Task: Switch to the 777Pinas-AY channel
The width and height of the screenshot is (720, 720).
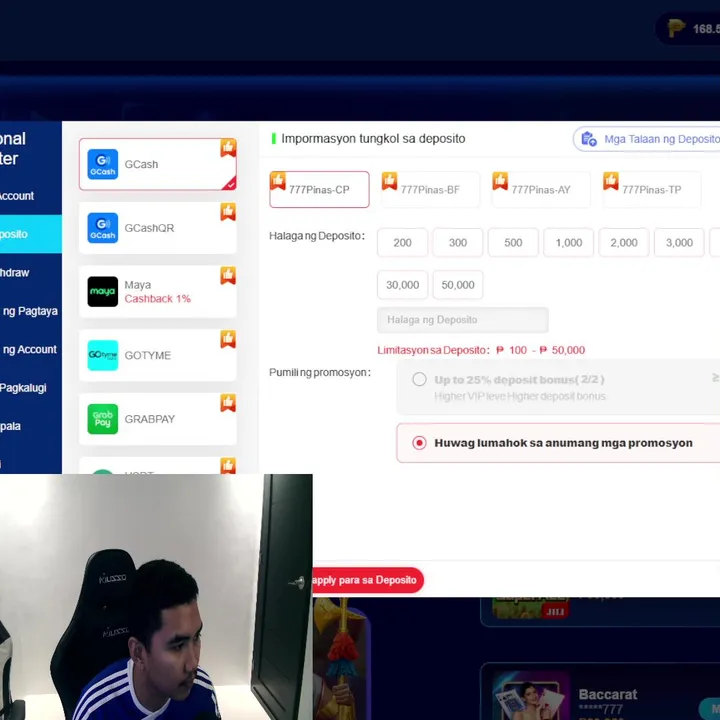Action: (541, 190)
